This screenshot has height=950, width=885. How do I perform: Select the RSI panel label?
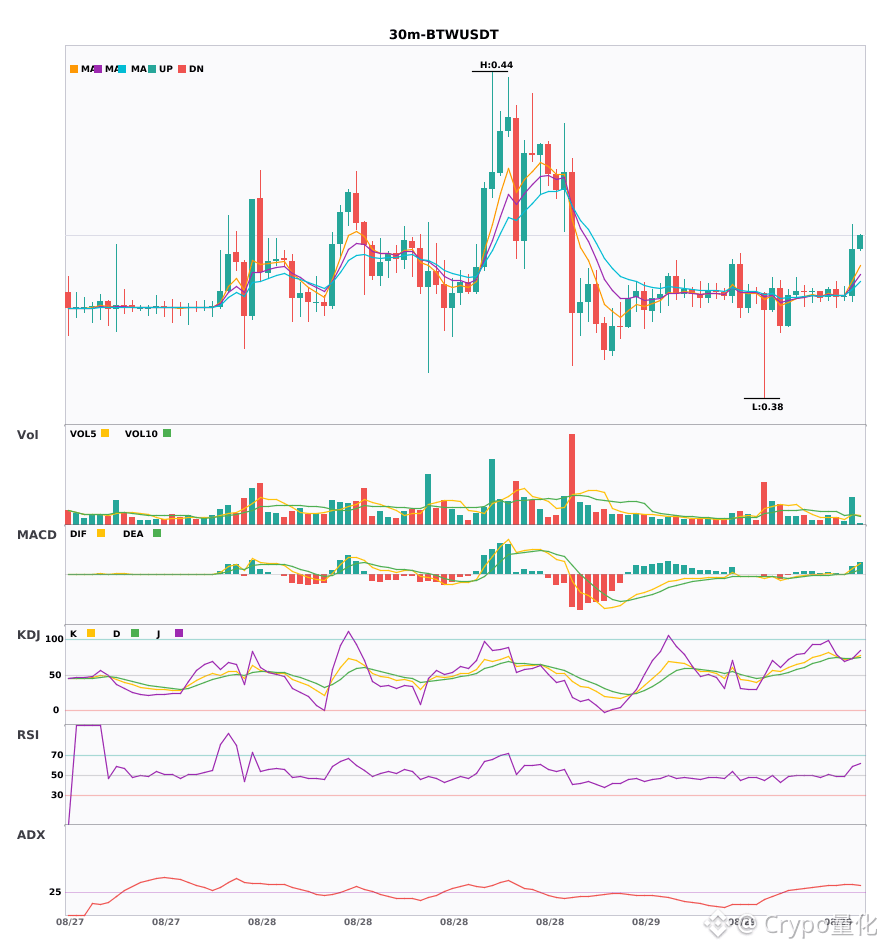[x=28, y=735]
